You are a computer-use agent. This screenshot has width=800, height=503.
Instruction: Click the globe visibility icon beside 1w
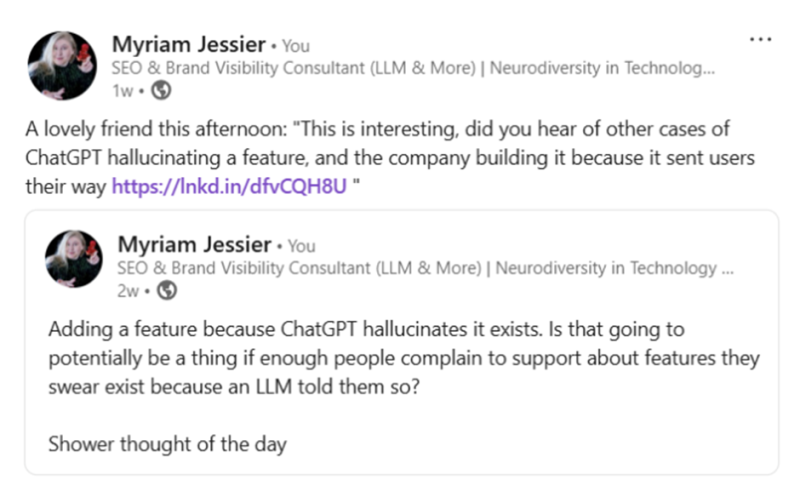point(161,90)
